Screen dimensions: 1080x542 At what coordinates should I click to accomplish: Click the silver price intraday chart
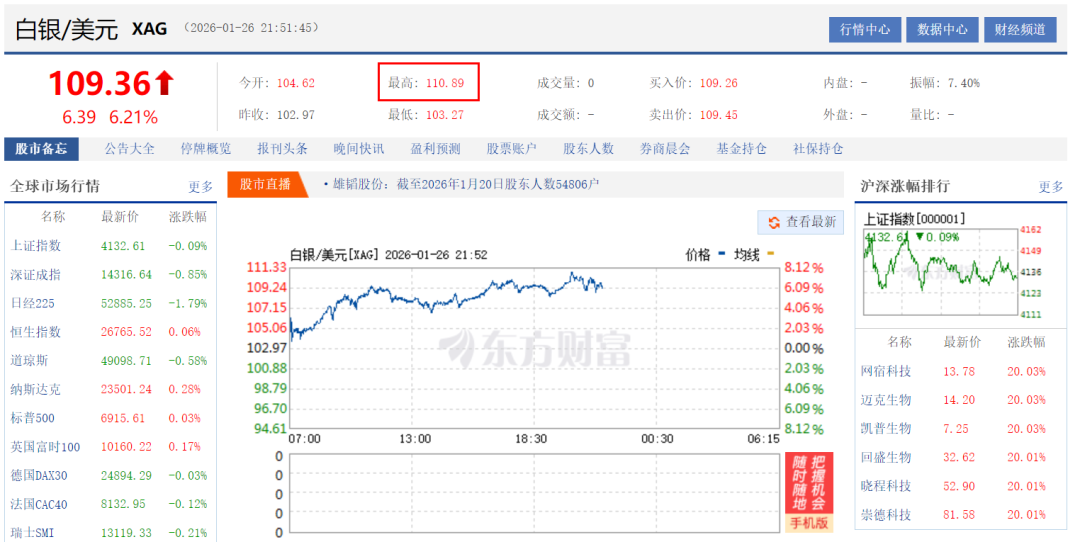pos(534,348)
